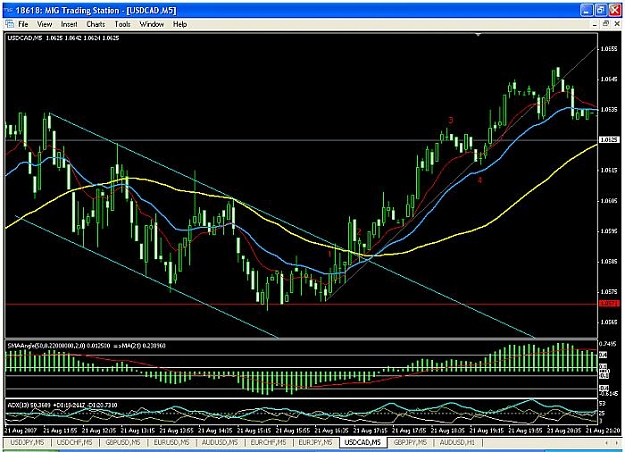Click the right scroll arrow for chart tabs
625x452 pixels.
click(x=617, y=443)
